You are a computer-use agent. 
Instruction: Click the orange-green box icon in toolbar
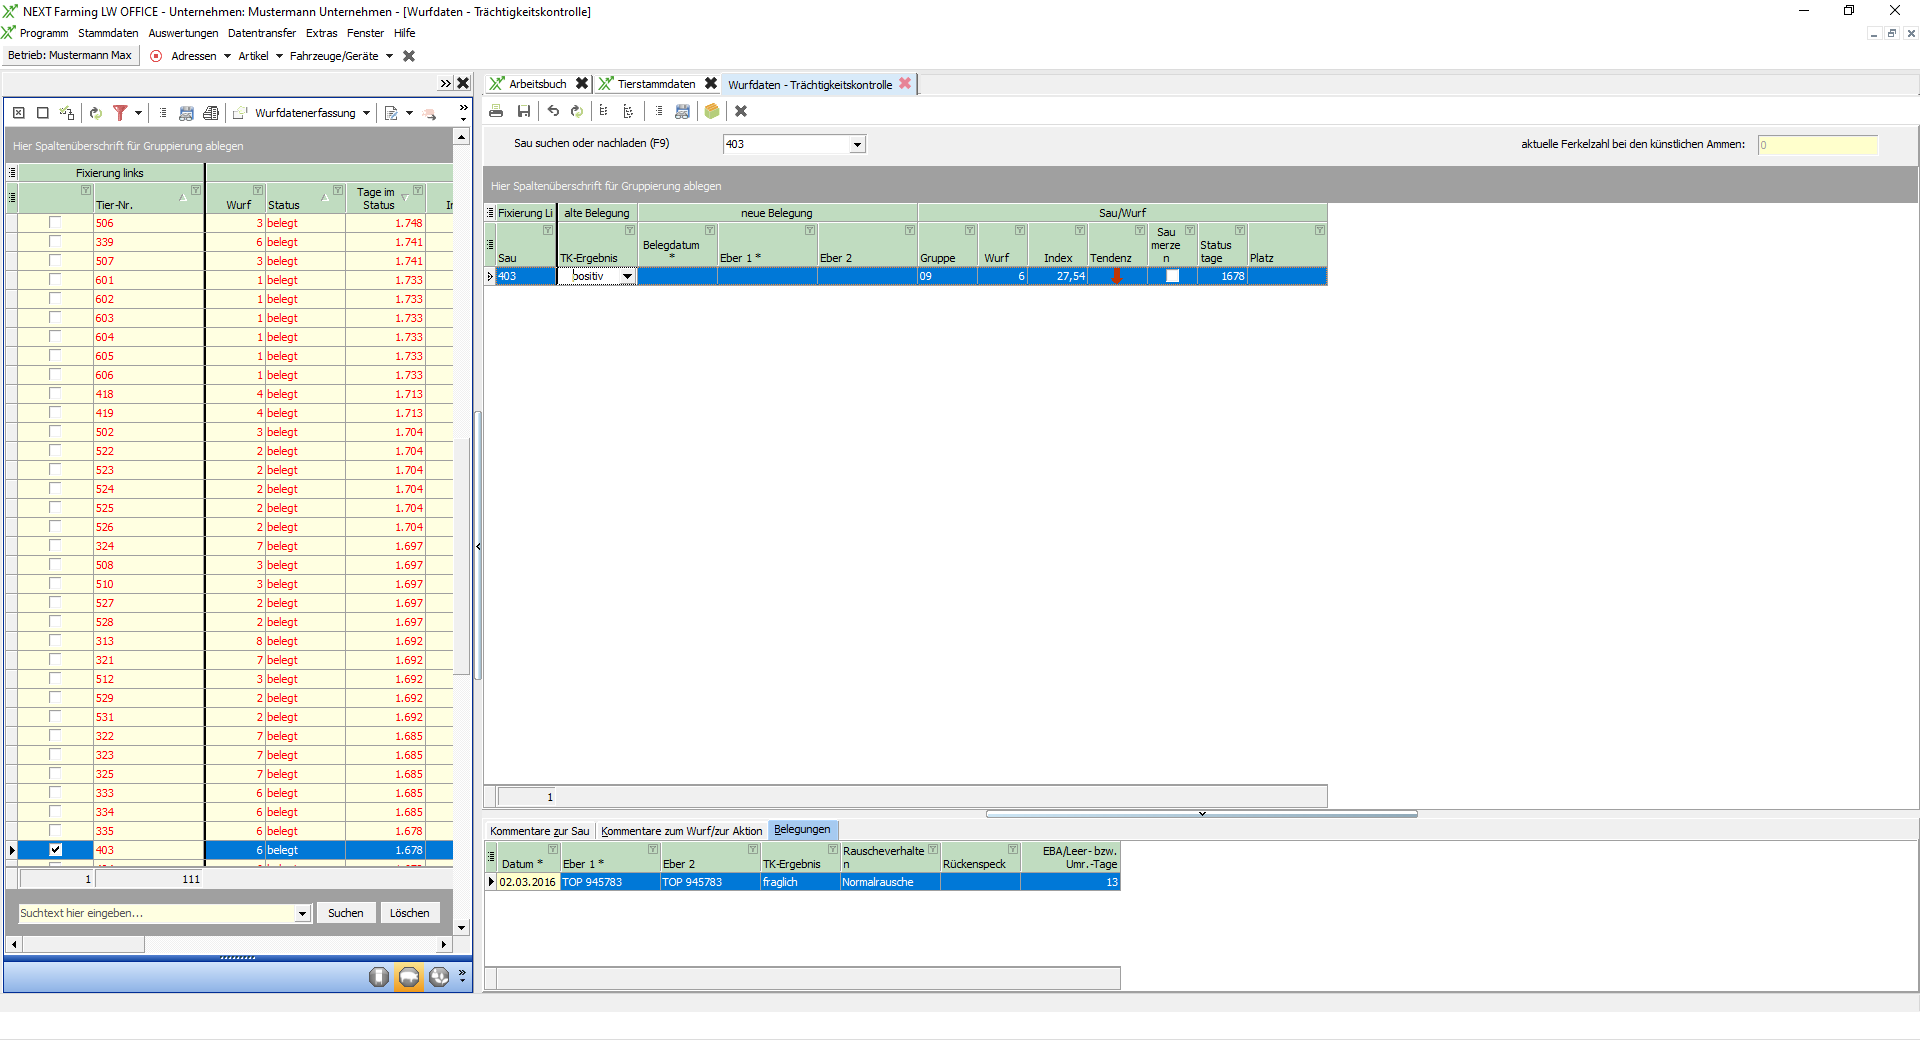tap(712, 111)
